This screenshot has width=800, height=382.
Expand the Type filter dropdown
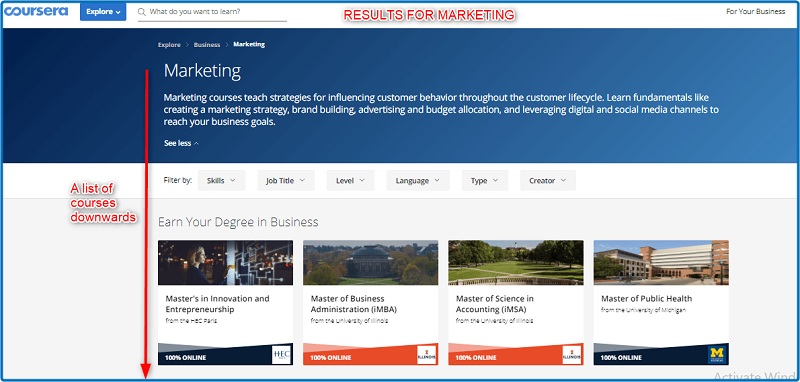(x=485, y=181)
